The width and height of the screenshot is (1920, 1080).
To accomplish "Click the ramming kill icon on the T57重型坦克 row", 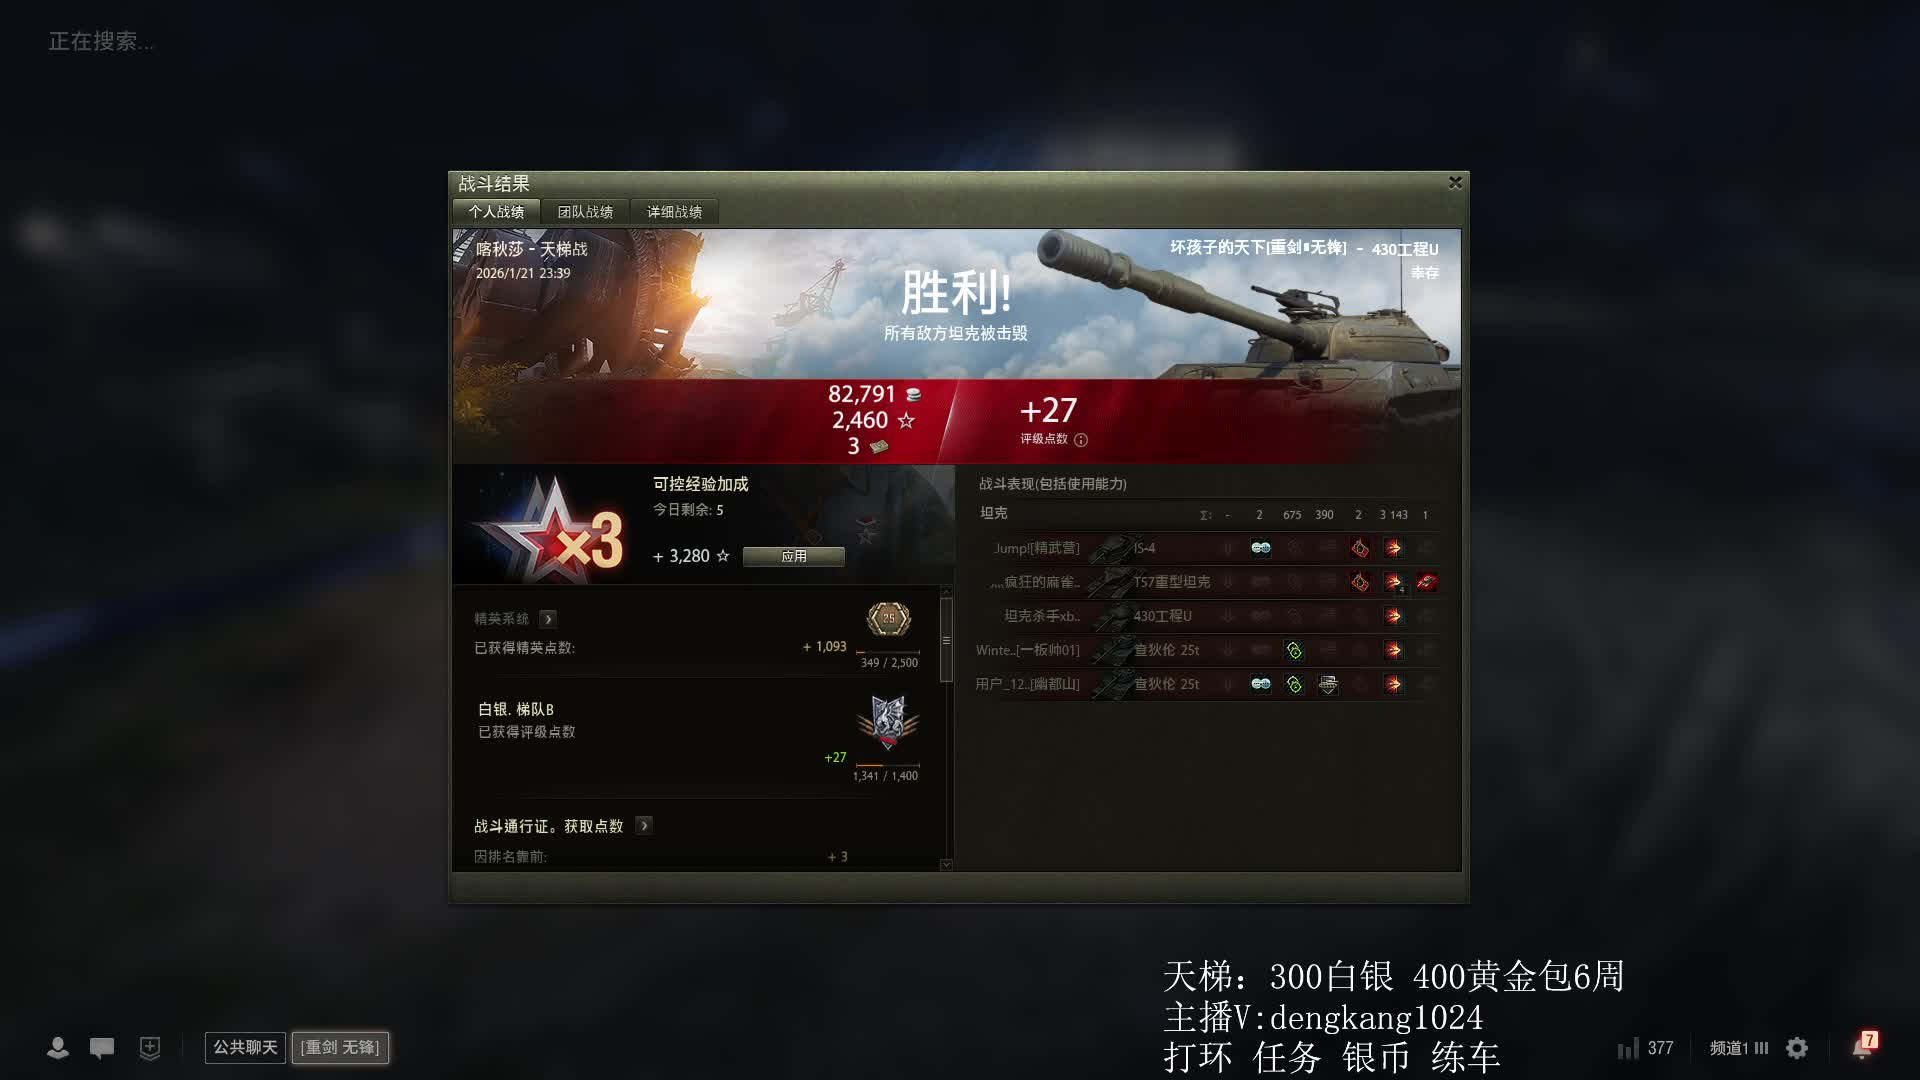I will [1427, 582].
